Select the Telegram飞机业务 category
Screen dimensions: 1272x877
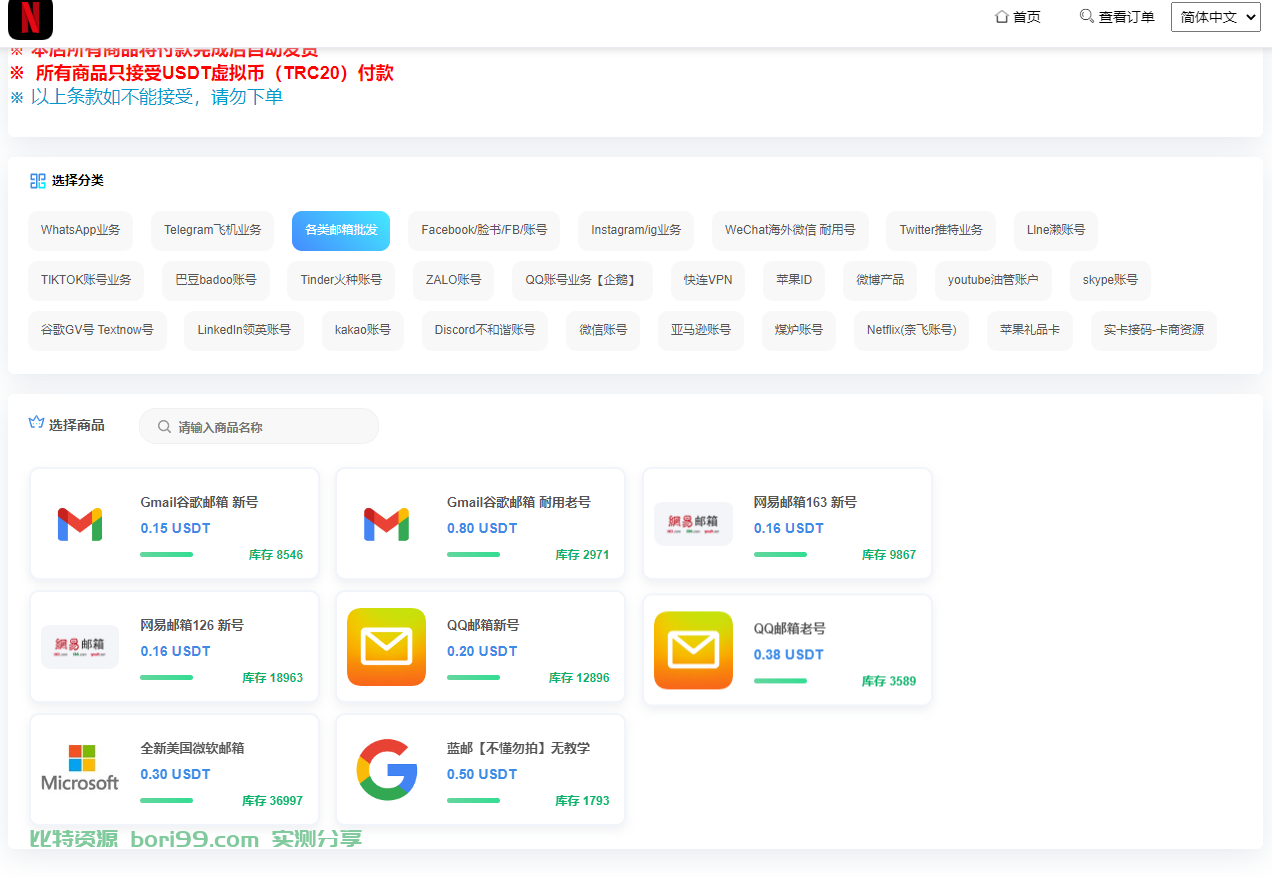(x=213, y=230)
